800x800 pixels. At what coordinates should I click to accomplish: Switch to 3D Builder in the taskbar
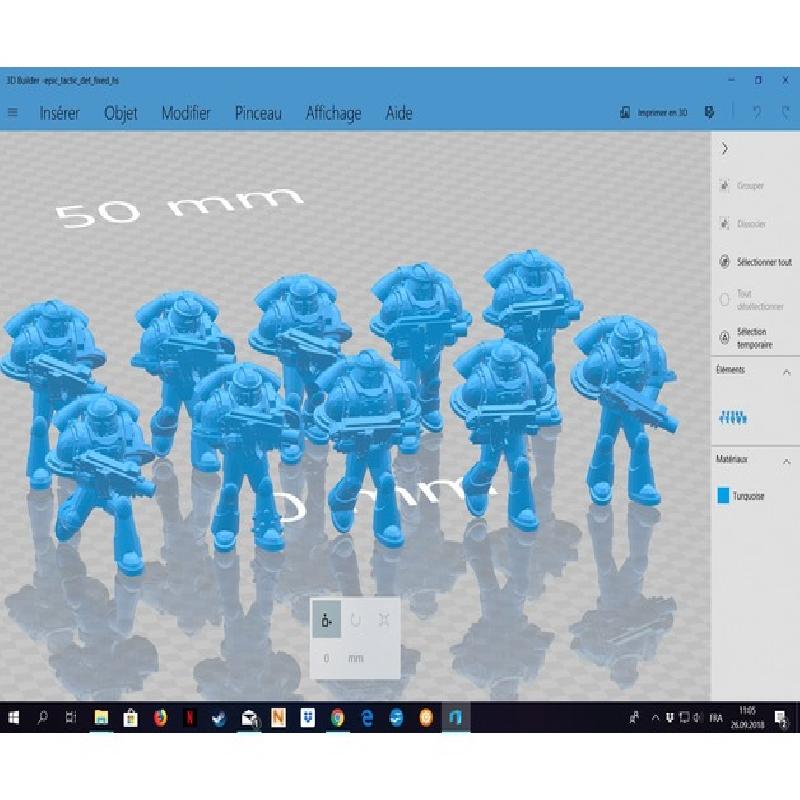[456, 718]
